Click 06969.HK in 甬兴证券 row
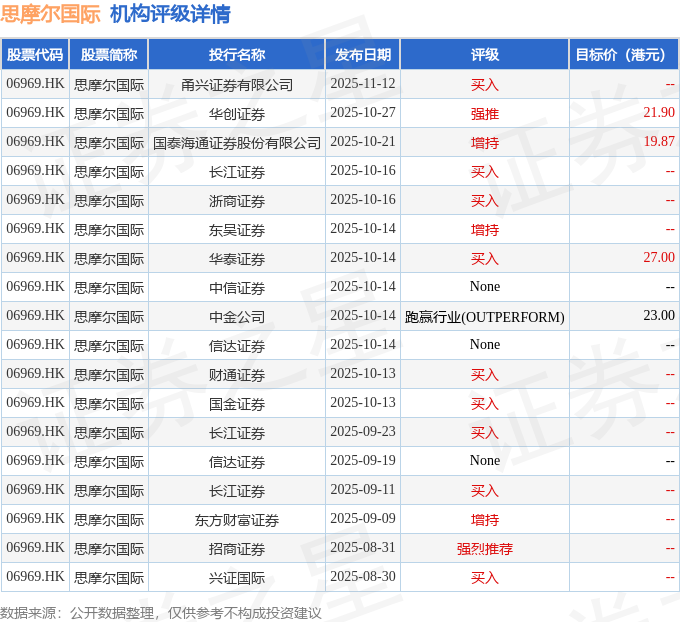 click(x=35, y=83)
